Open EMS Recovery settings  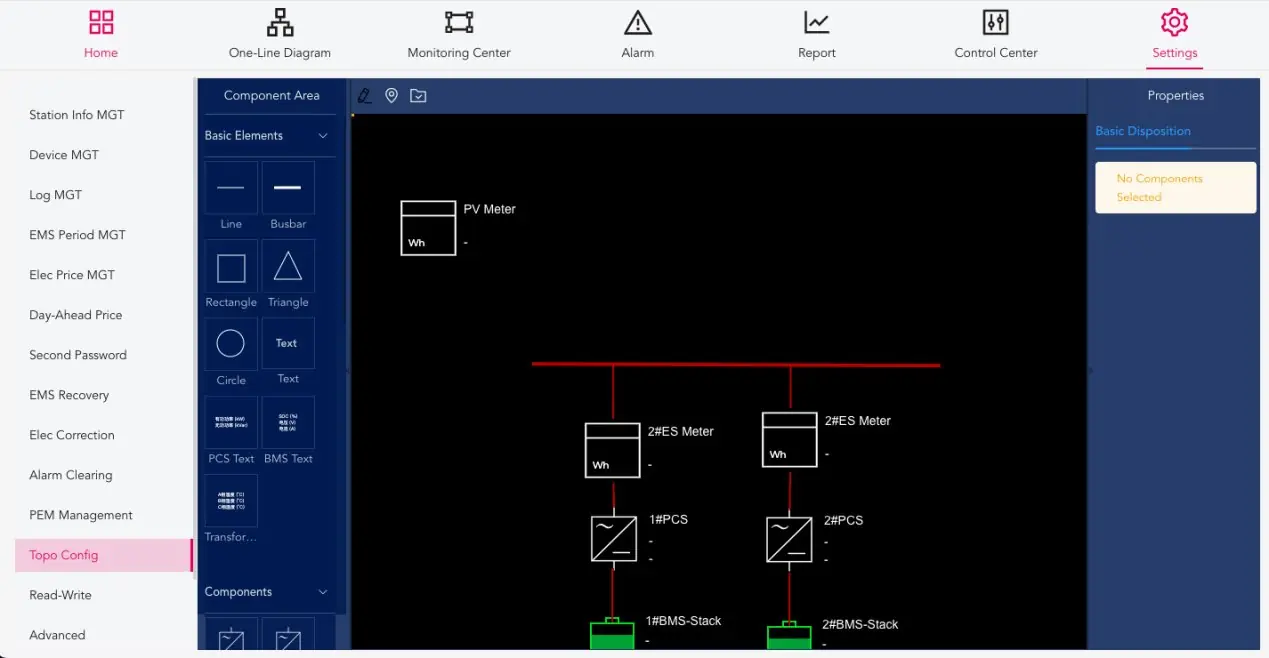point(69,395)
